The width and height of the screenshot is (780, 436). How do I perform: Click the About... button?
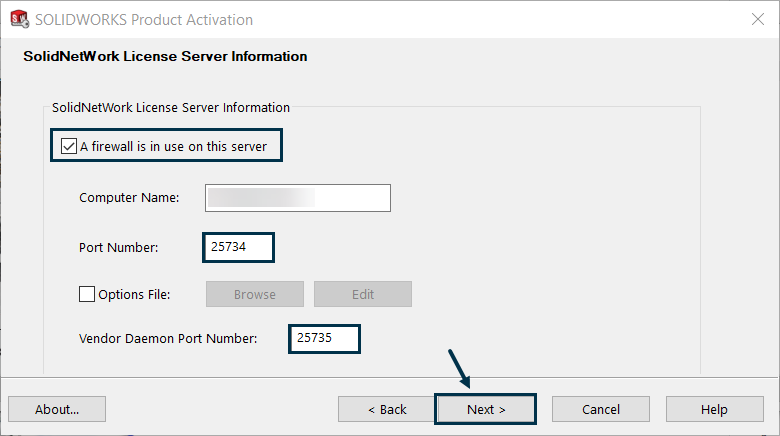(57, 409)
